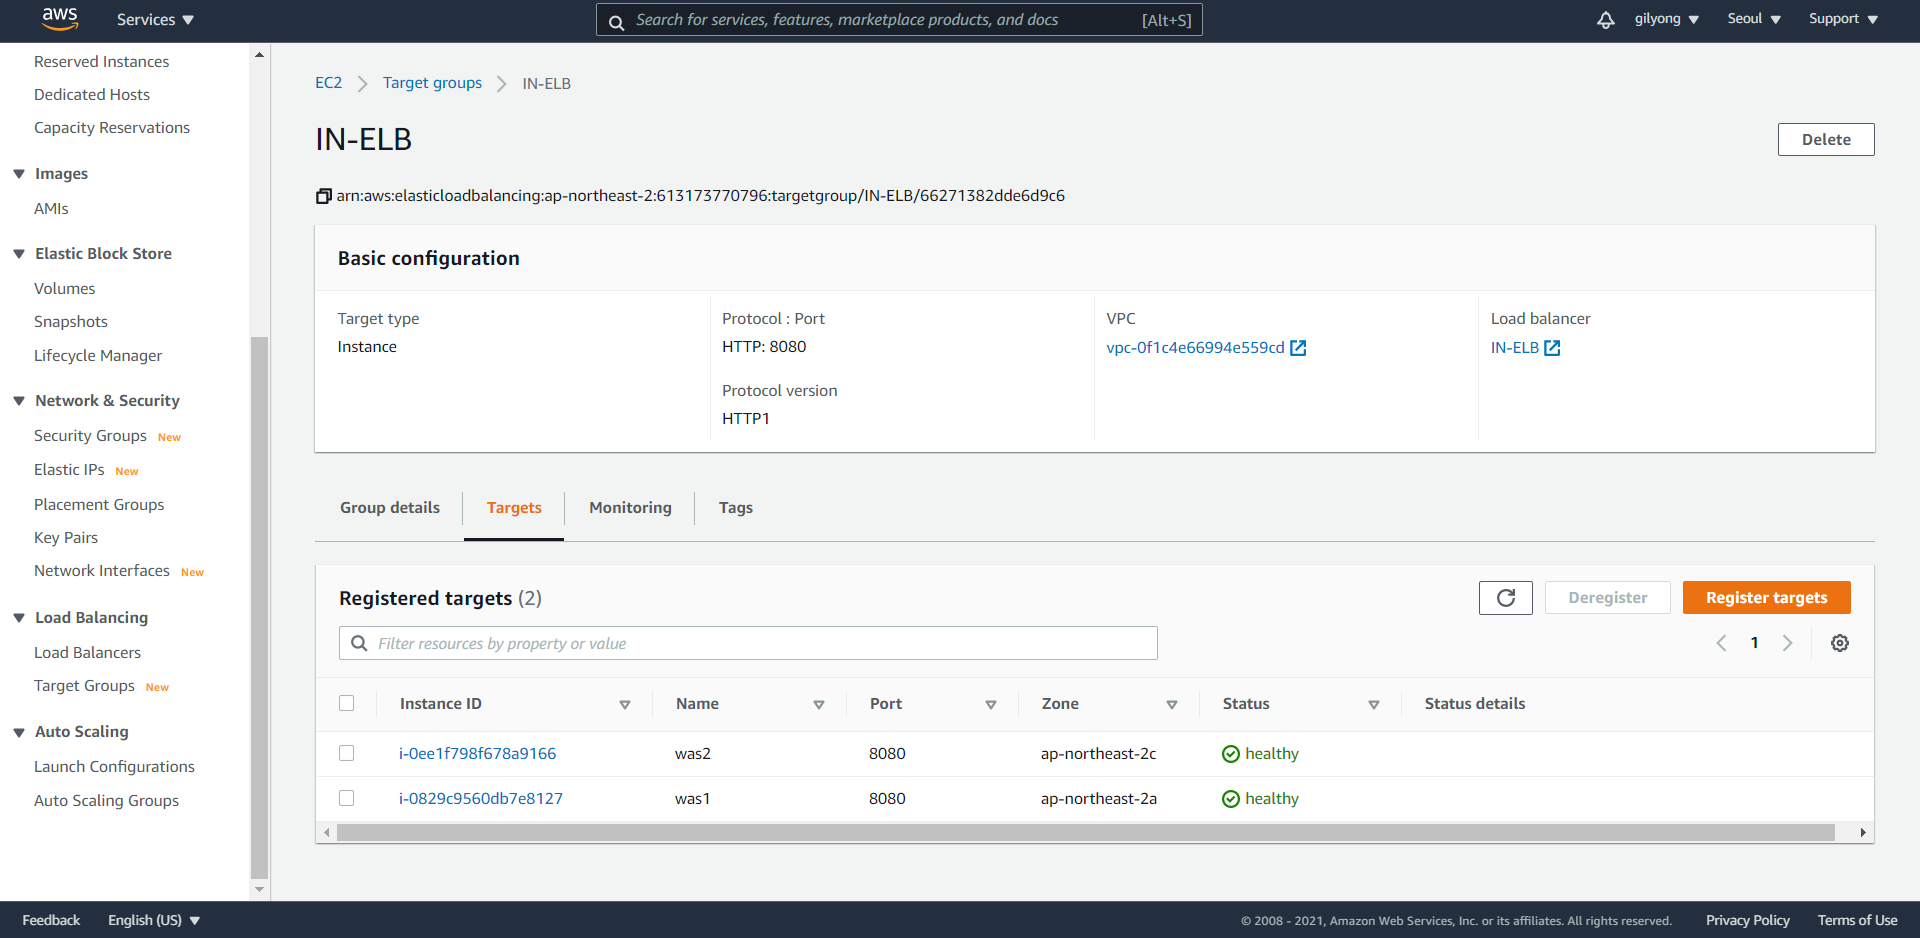The width and height of the screenshot is (1920, 938).
Task: Go to next page of targets
Action: pos(1788,643)
